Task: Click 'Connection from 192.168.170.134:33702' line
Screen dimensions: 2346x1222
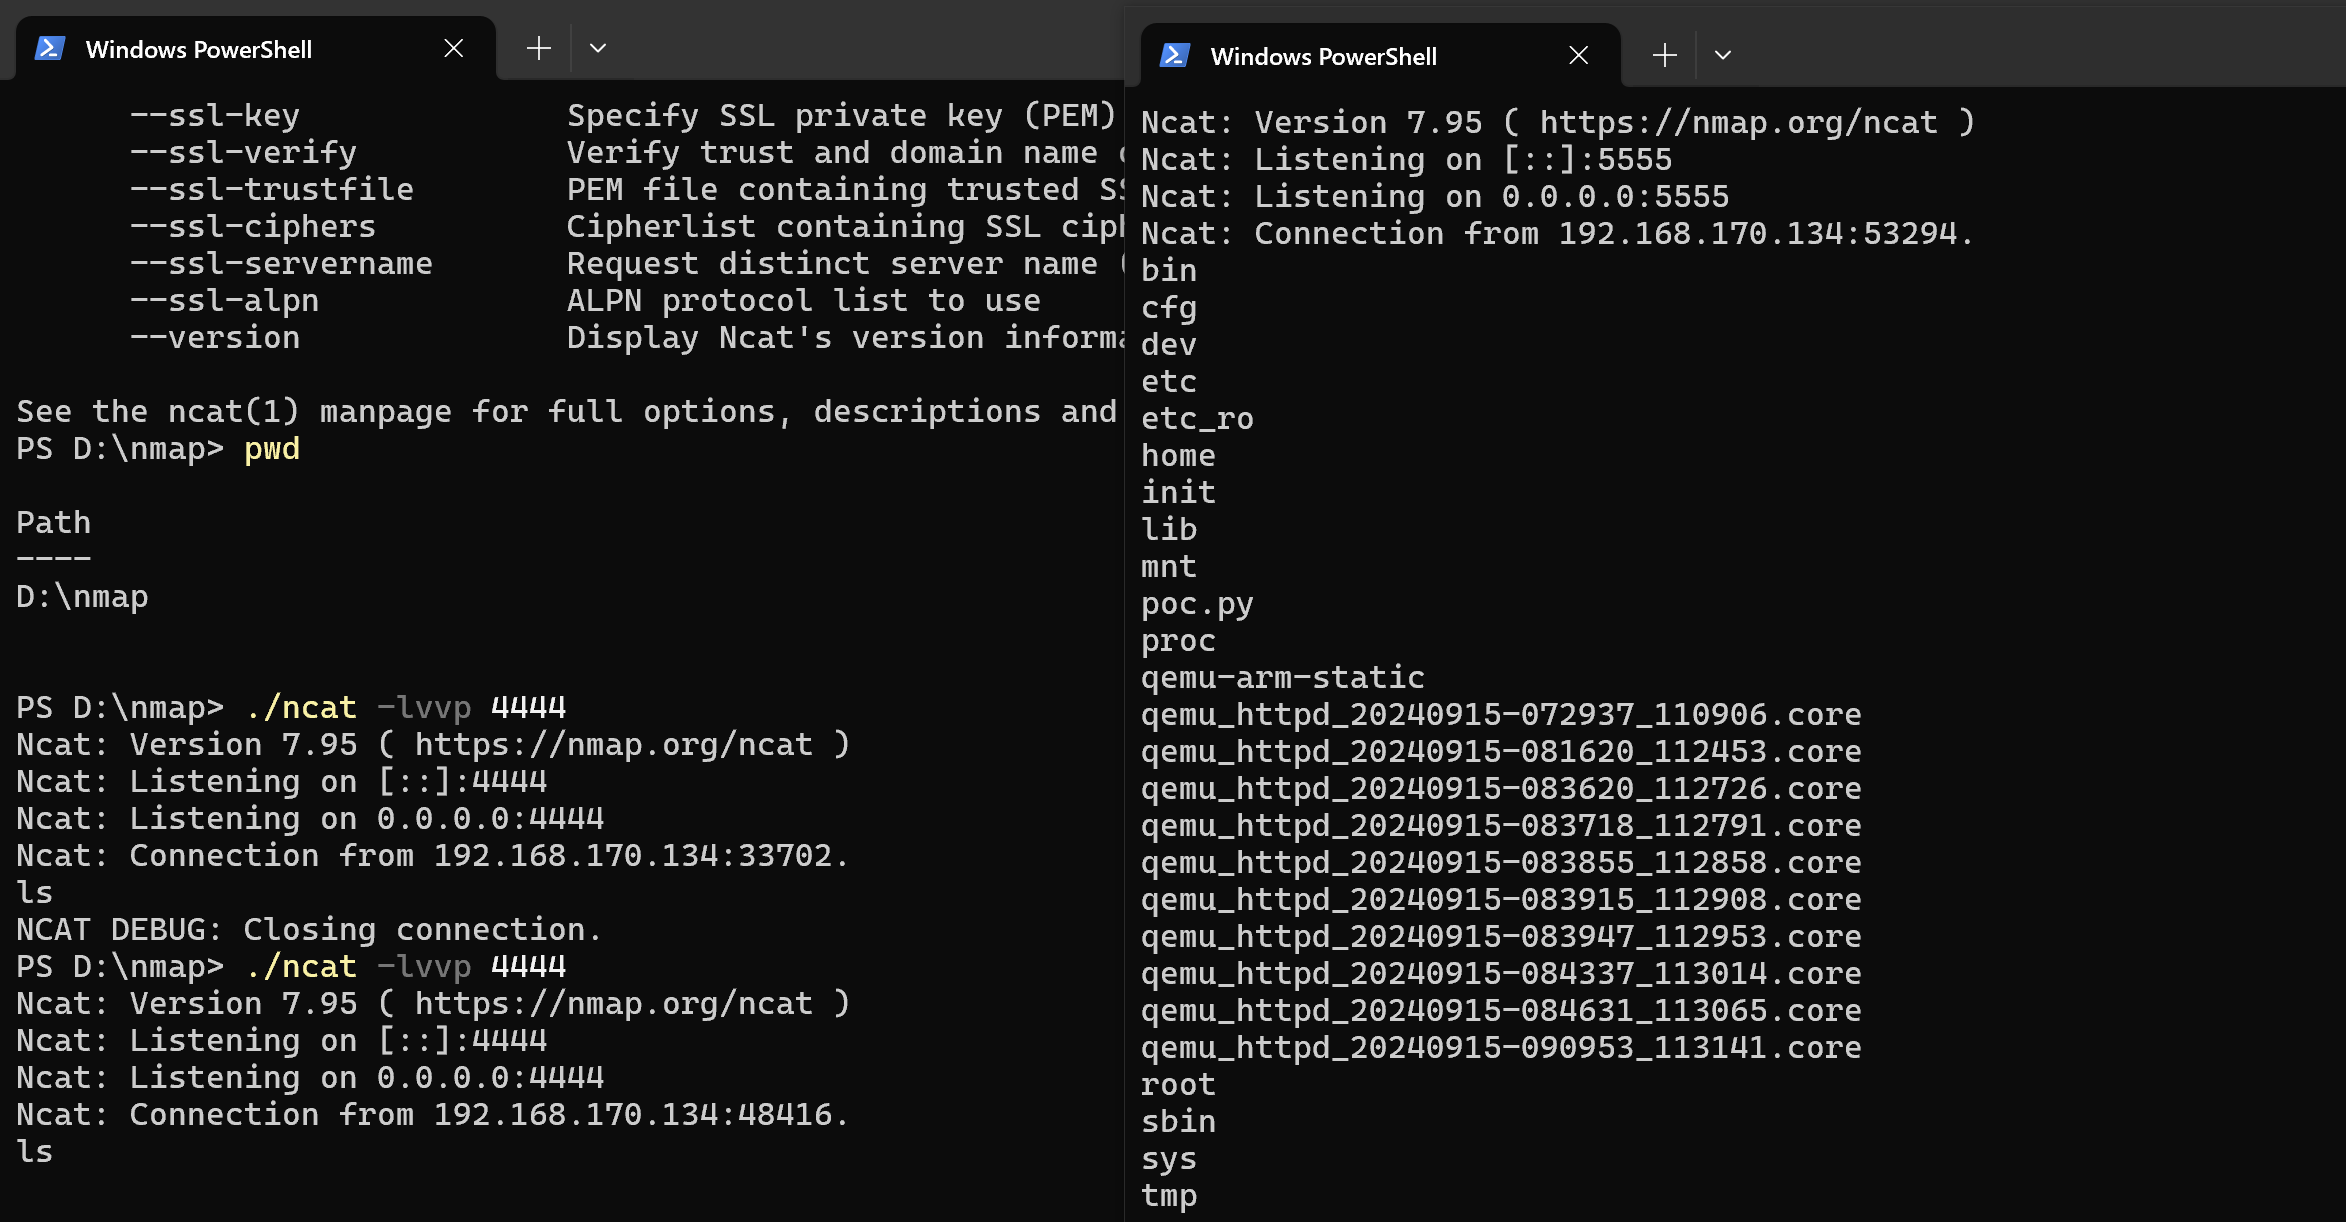Action: click(x=433, y=855)
